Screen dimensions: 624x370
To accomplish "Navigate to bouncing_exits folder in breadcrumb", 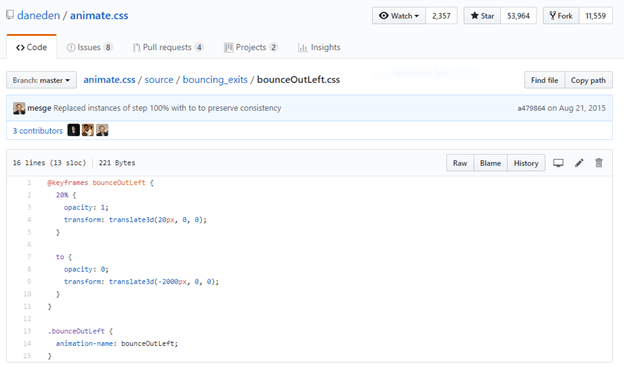I will tap(215, 80).
